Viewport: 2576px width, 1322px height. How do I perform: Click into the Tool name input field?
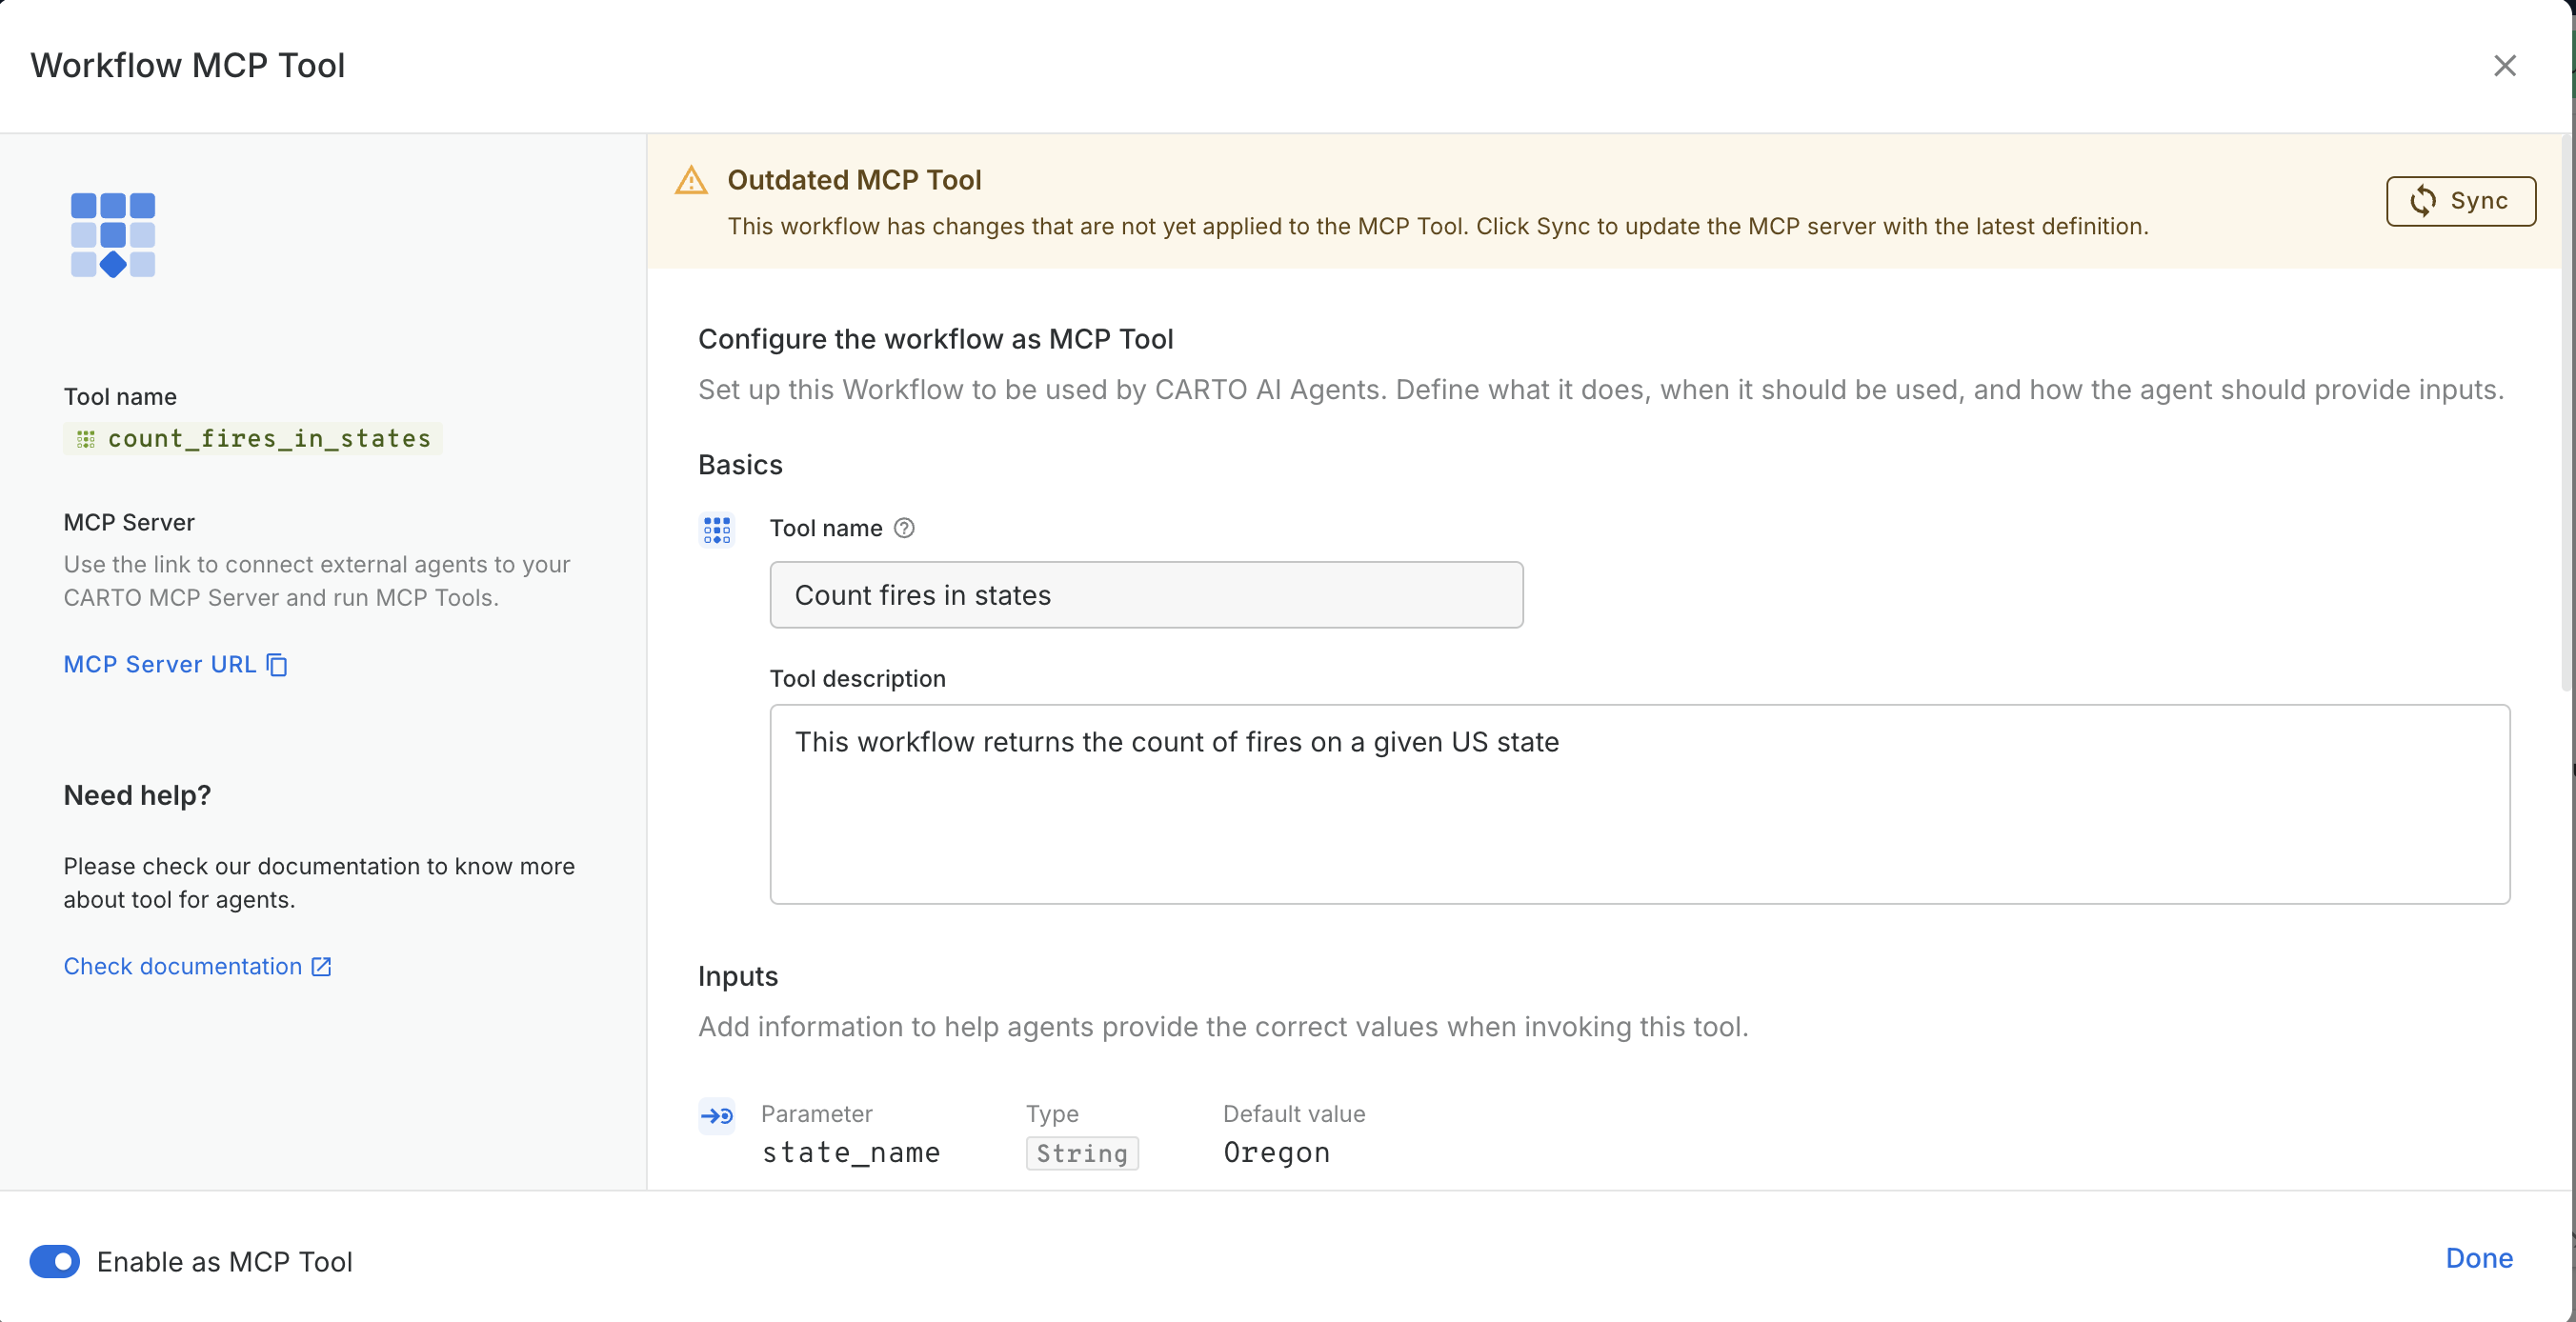(1146, 595)
